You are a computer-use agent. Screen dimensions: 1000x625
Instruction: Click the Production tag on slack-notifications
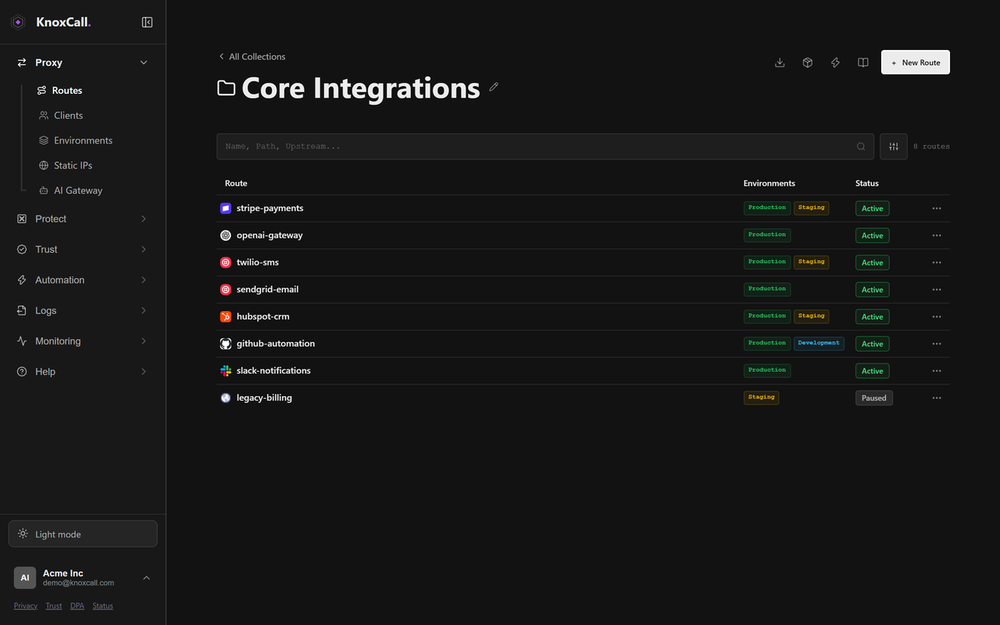click(767, 371)
